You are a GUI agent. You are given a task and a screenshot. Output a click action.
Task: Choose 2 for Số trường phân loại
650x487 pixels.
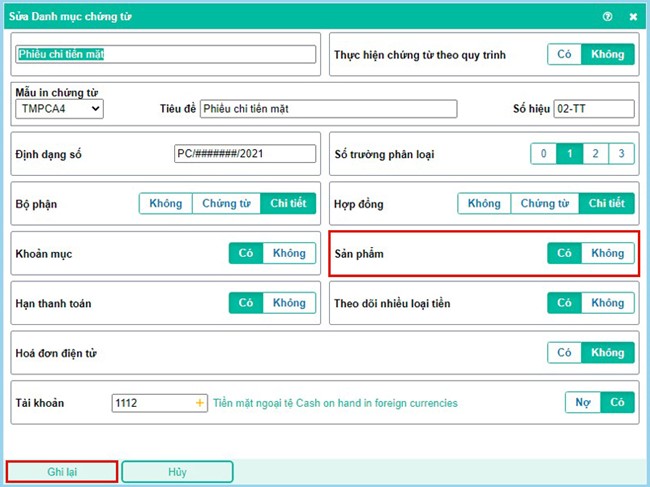pyautogui.click(x=595, y=154)
